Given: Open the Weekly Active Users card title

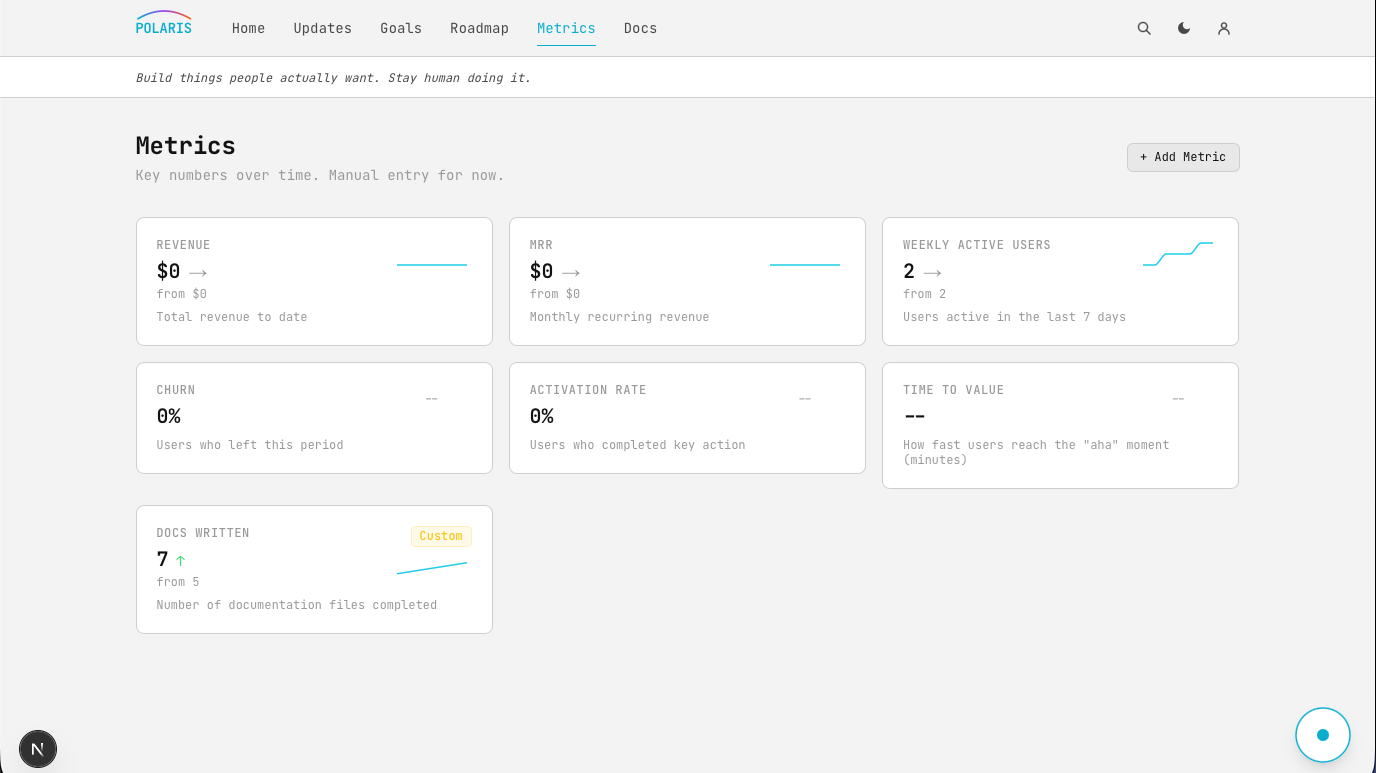Looking at the screenshot, I should pos(976,245).
